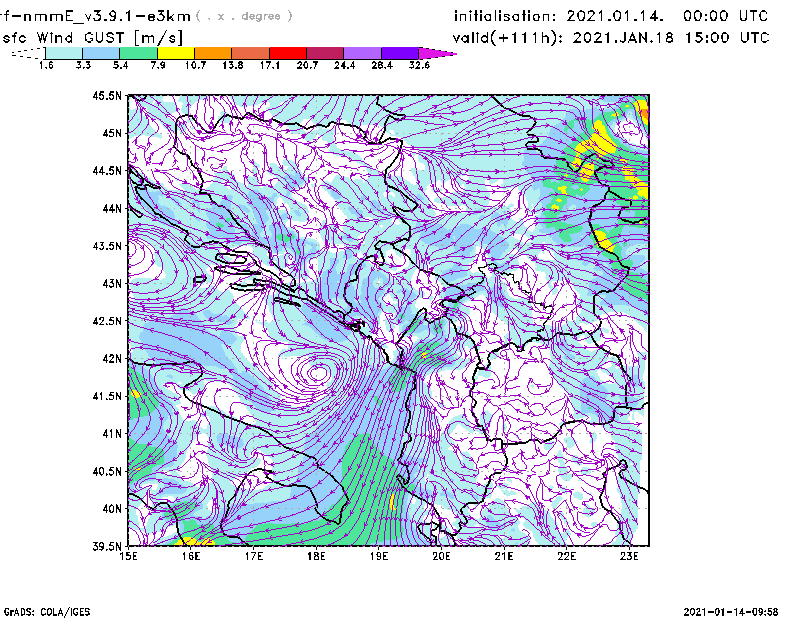Click the dashed white arrow at legend start
Screen dimensions: 800x618
coord(28,53)
